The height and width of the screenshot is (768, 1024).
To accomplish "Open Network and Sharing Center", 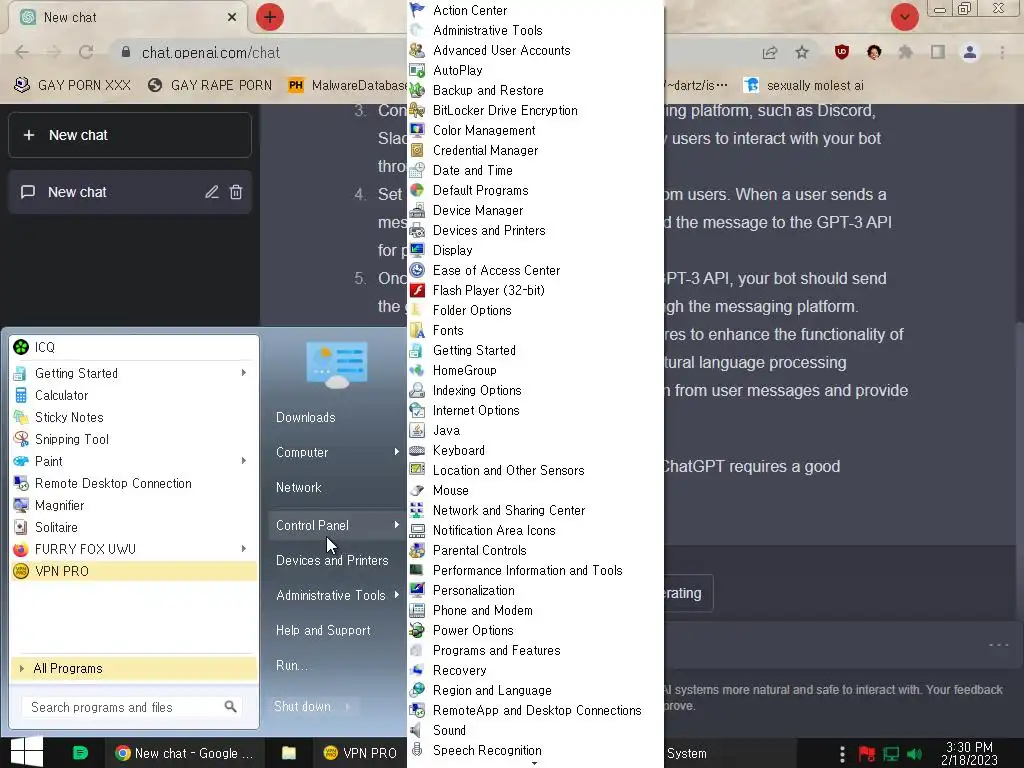I will [509, 510].
